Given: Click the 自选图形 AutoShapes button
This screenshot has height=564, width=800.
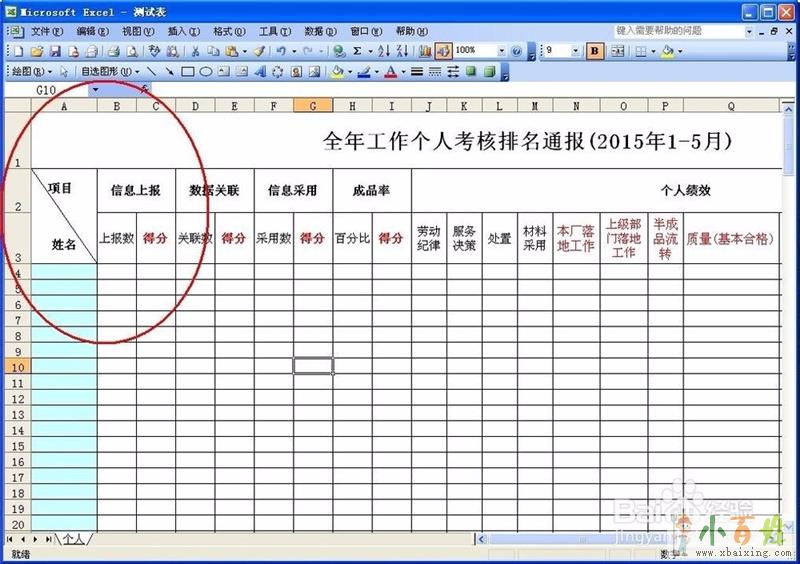Looking at the screenshot, I should (x=103, y=72).
